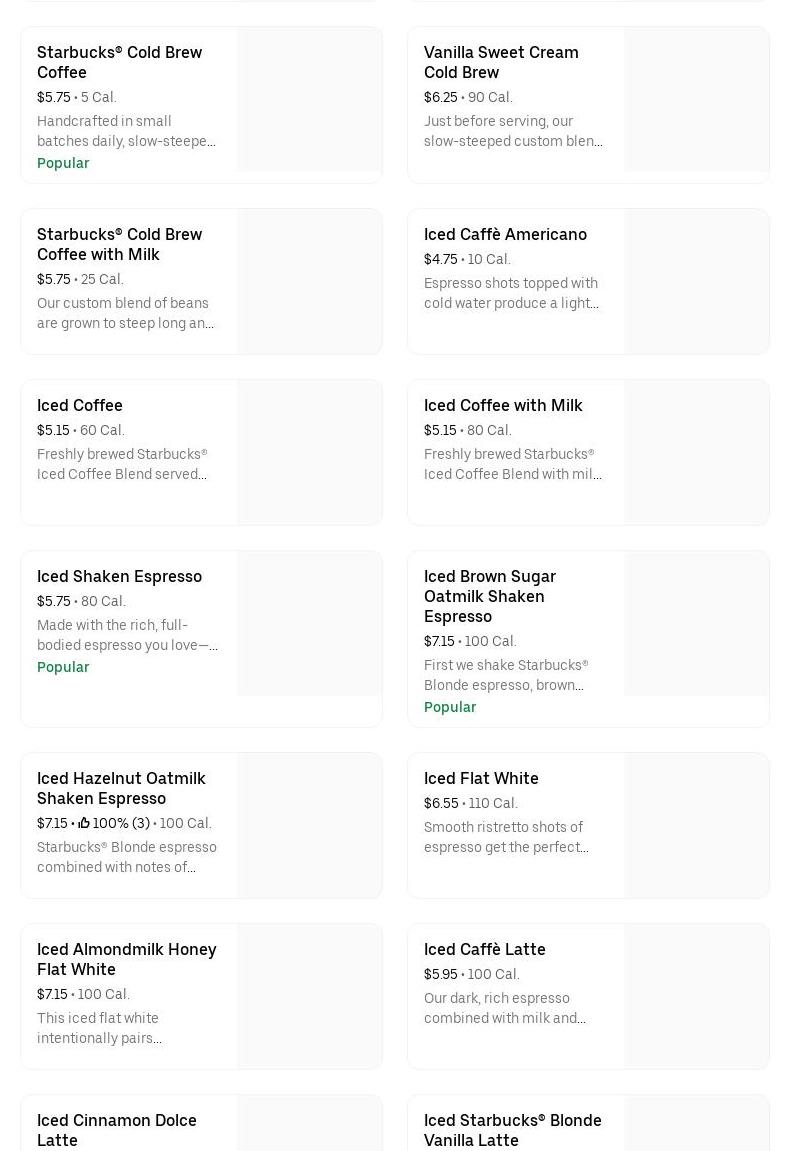
Task: Click the Iced Caffè Americano description text
Action: tap(511, 293)
